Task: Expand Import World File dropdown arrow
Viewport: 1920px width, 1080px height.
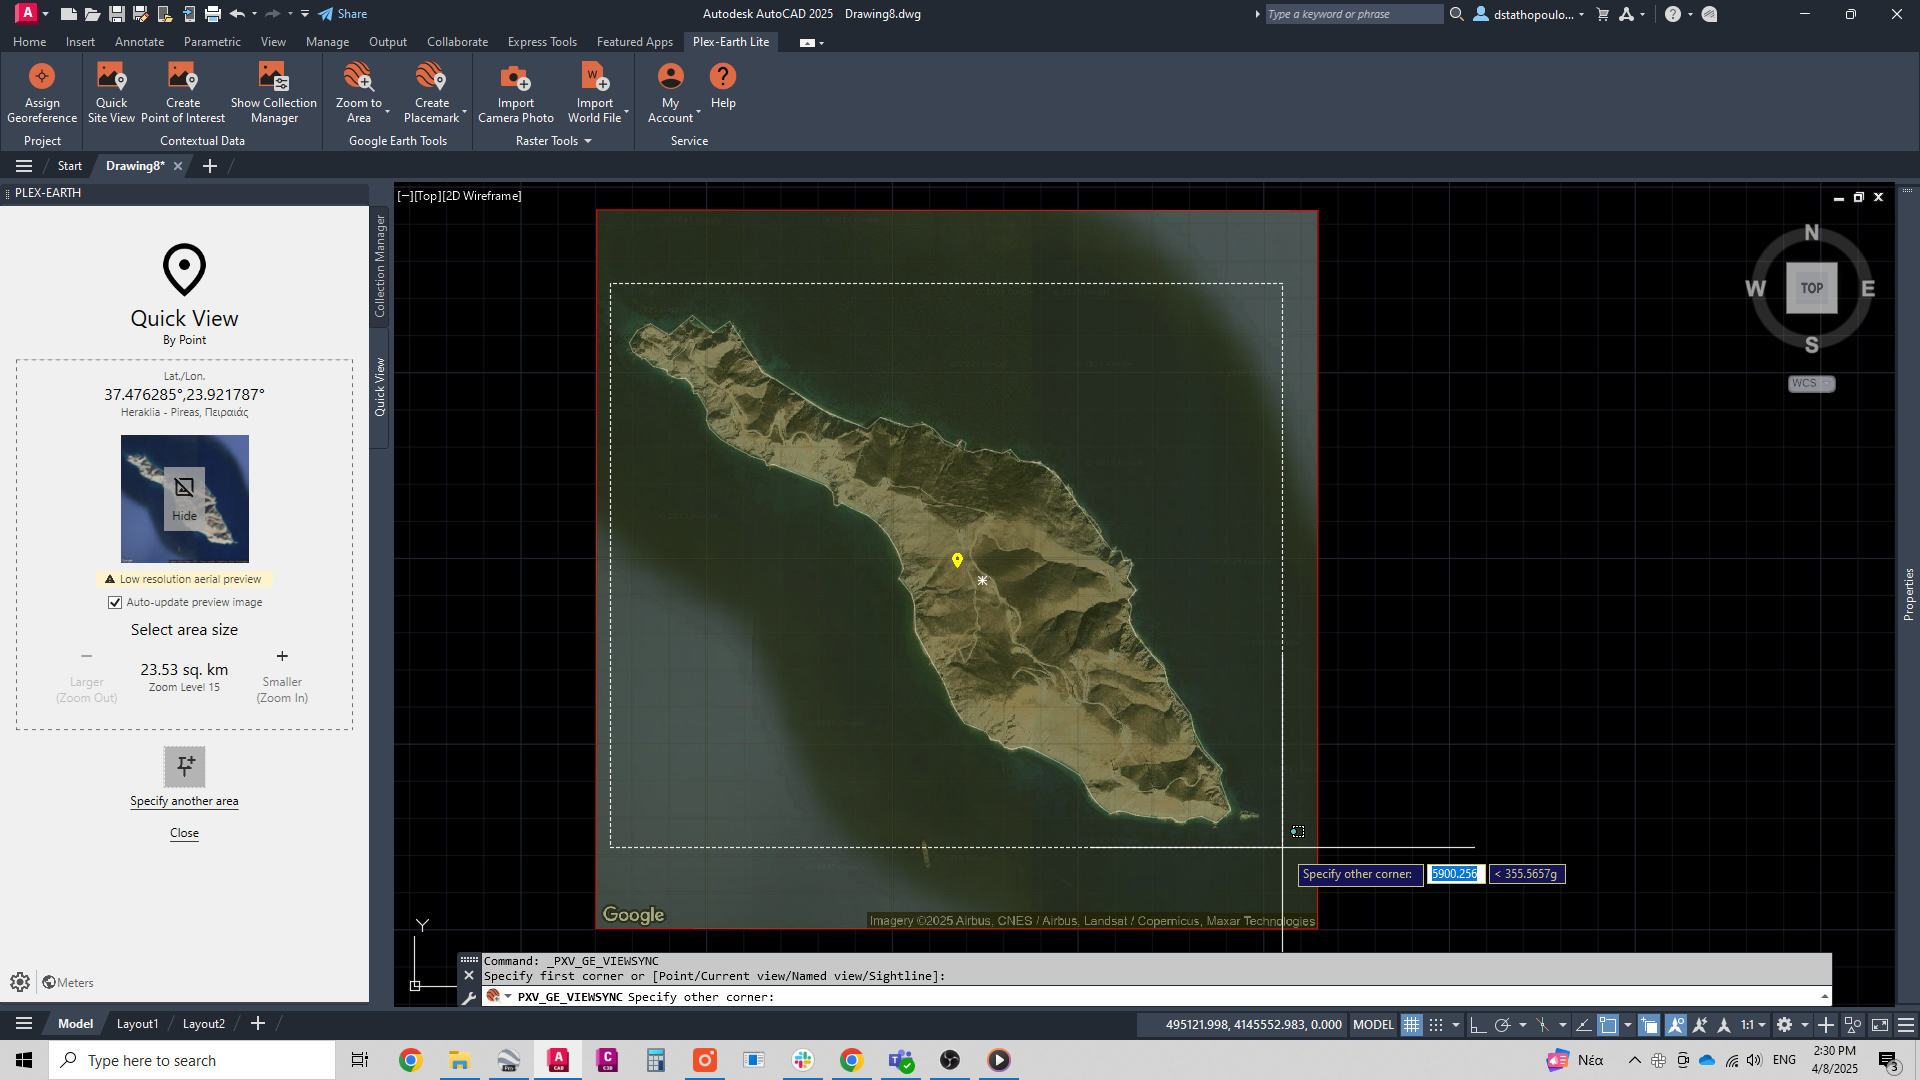Action: click(626, 112)
